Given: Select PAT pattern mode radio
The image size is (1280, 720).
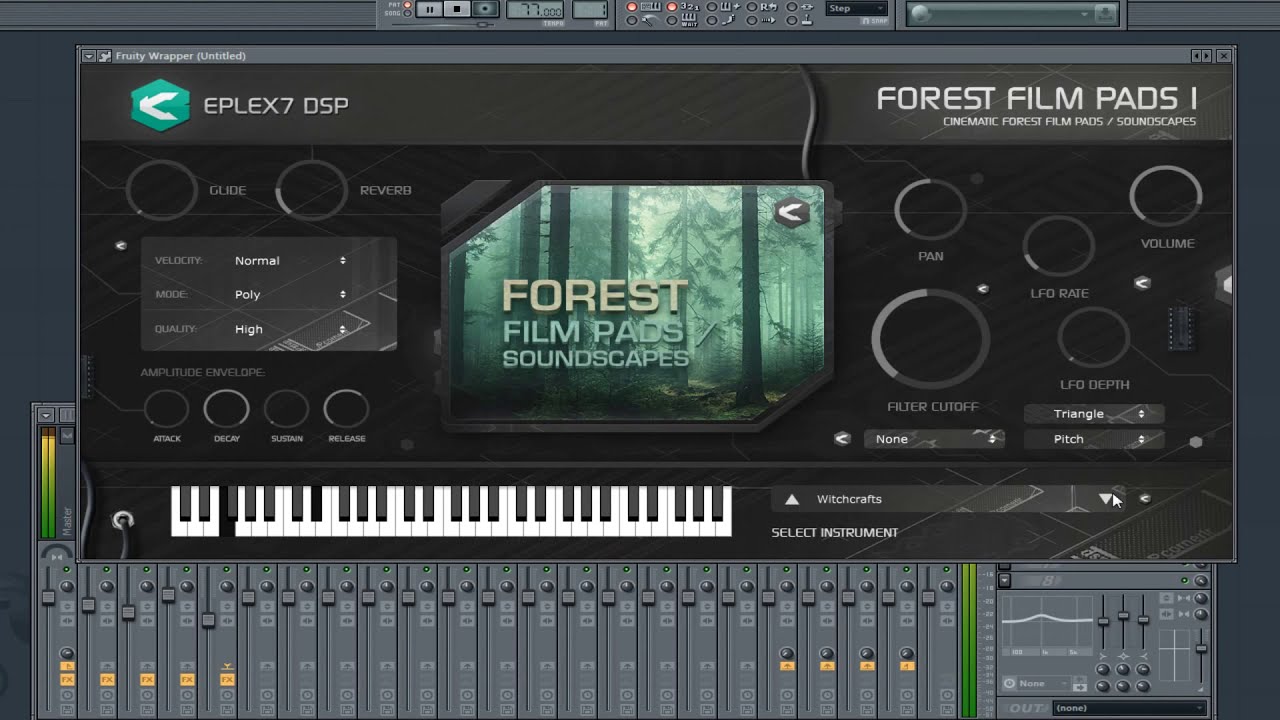Looking at the screenshot, I should pyautogui.click(x=407, y=5).
